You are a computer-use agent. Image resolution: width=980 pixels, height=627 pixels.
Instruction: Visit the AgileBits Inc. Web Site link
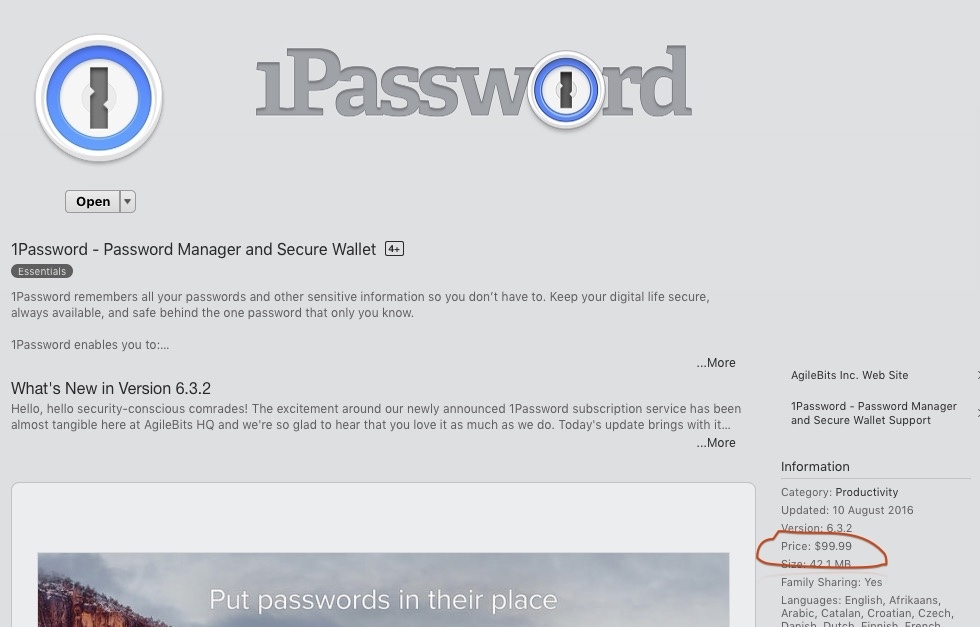click(x=849, y=375)
